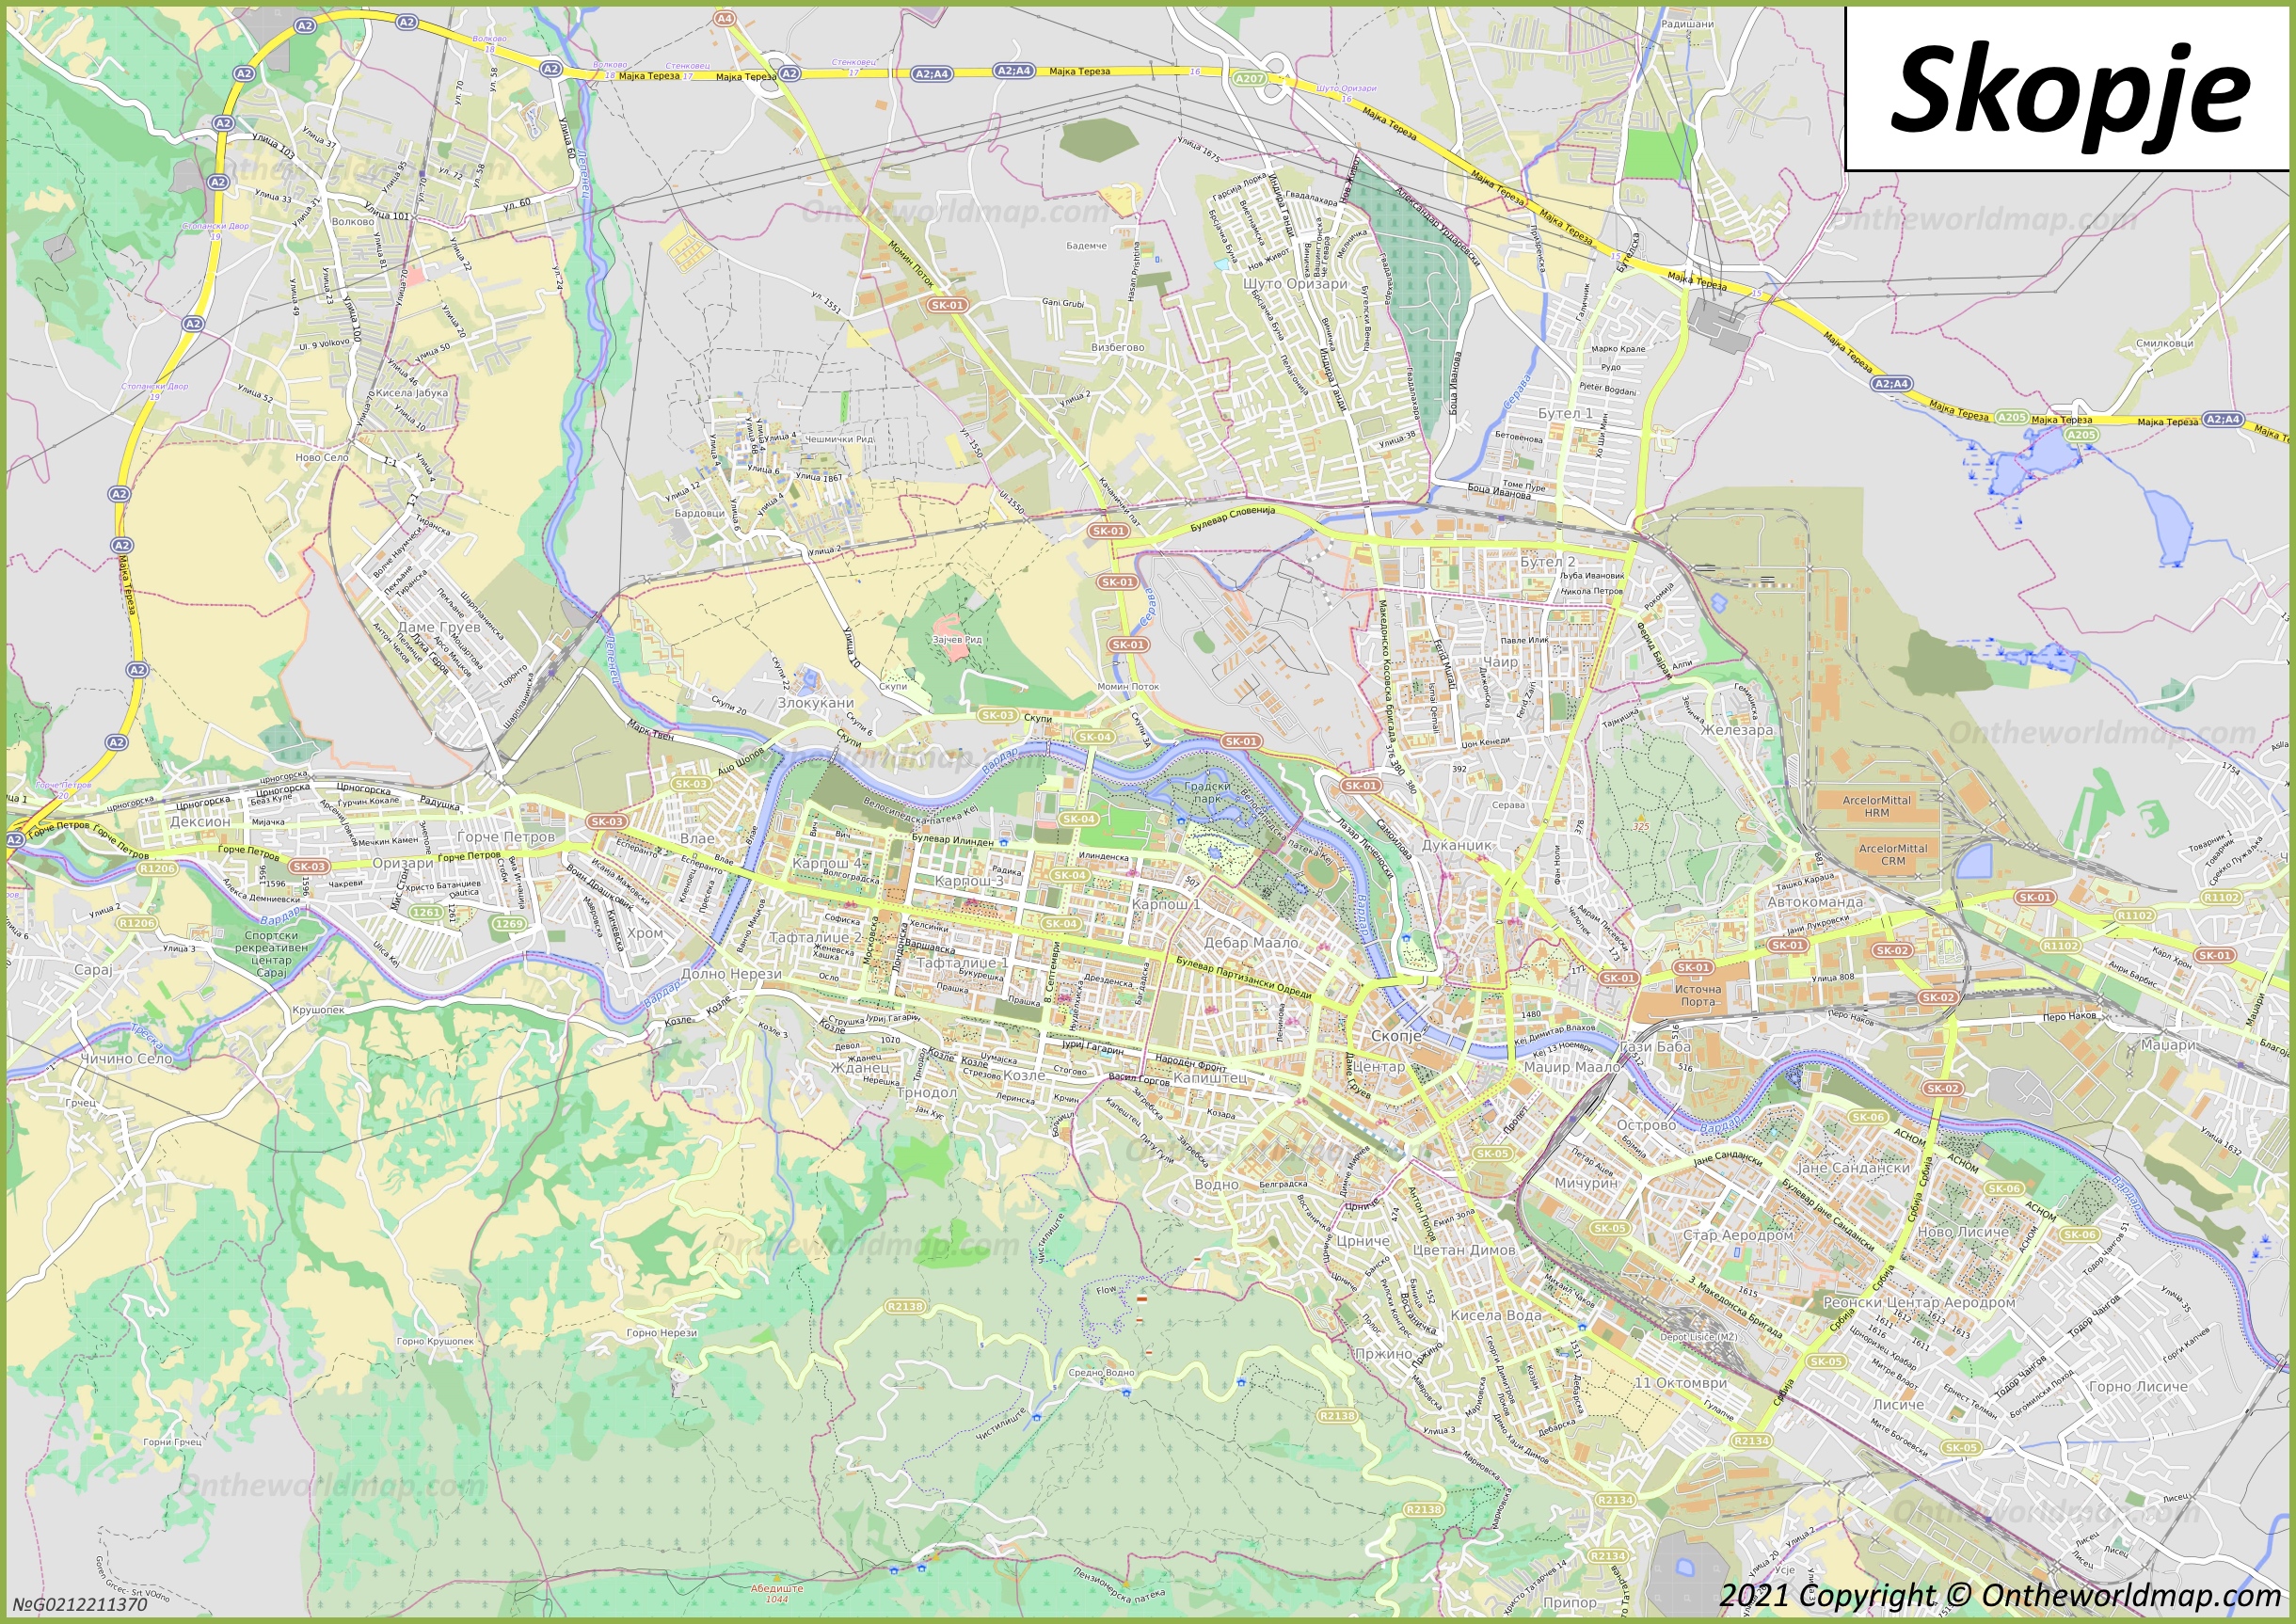Select the Зајчев Рид park label
Screen dimensions: 2296x1624
pos(957,640)
